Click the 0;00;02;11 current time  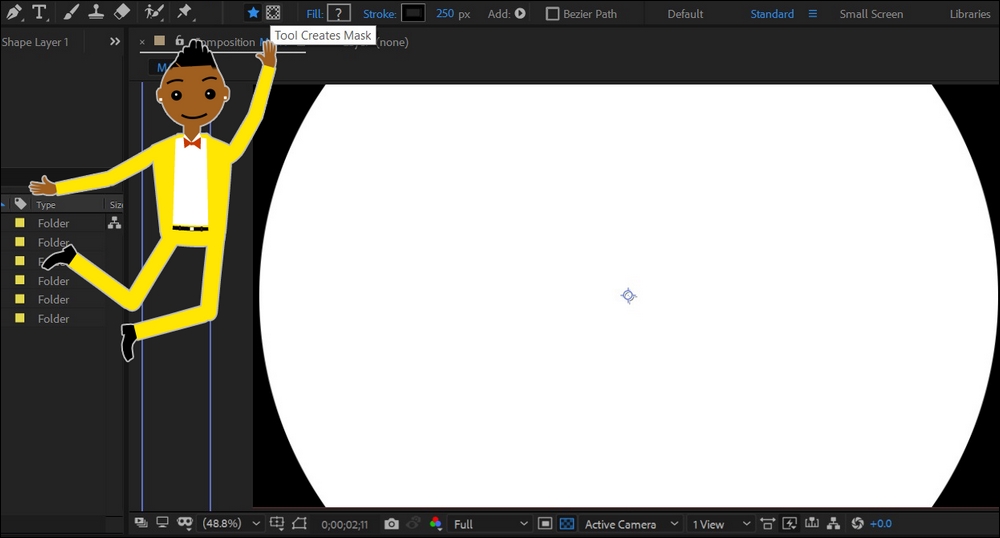[x=344, y=525]
